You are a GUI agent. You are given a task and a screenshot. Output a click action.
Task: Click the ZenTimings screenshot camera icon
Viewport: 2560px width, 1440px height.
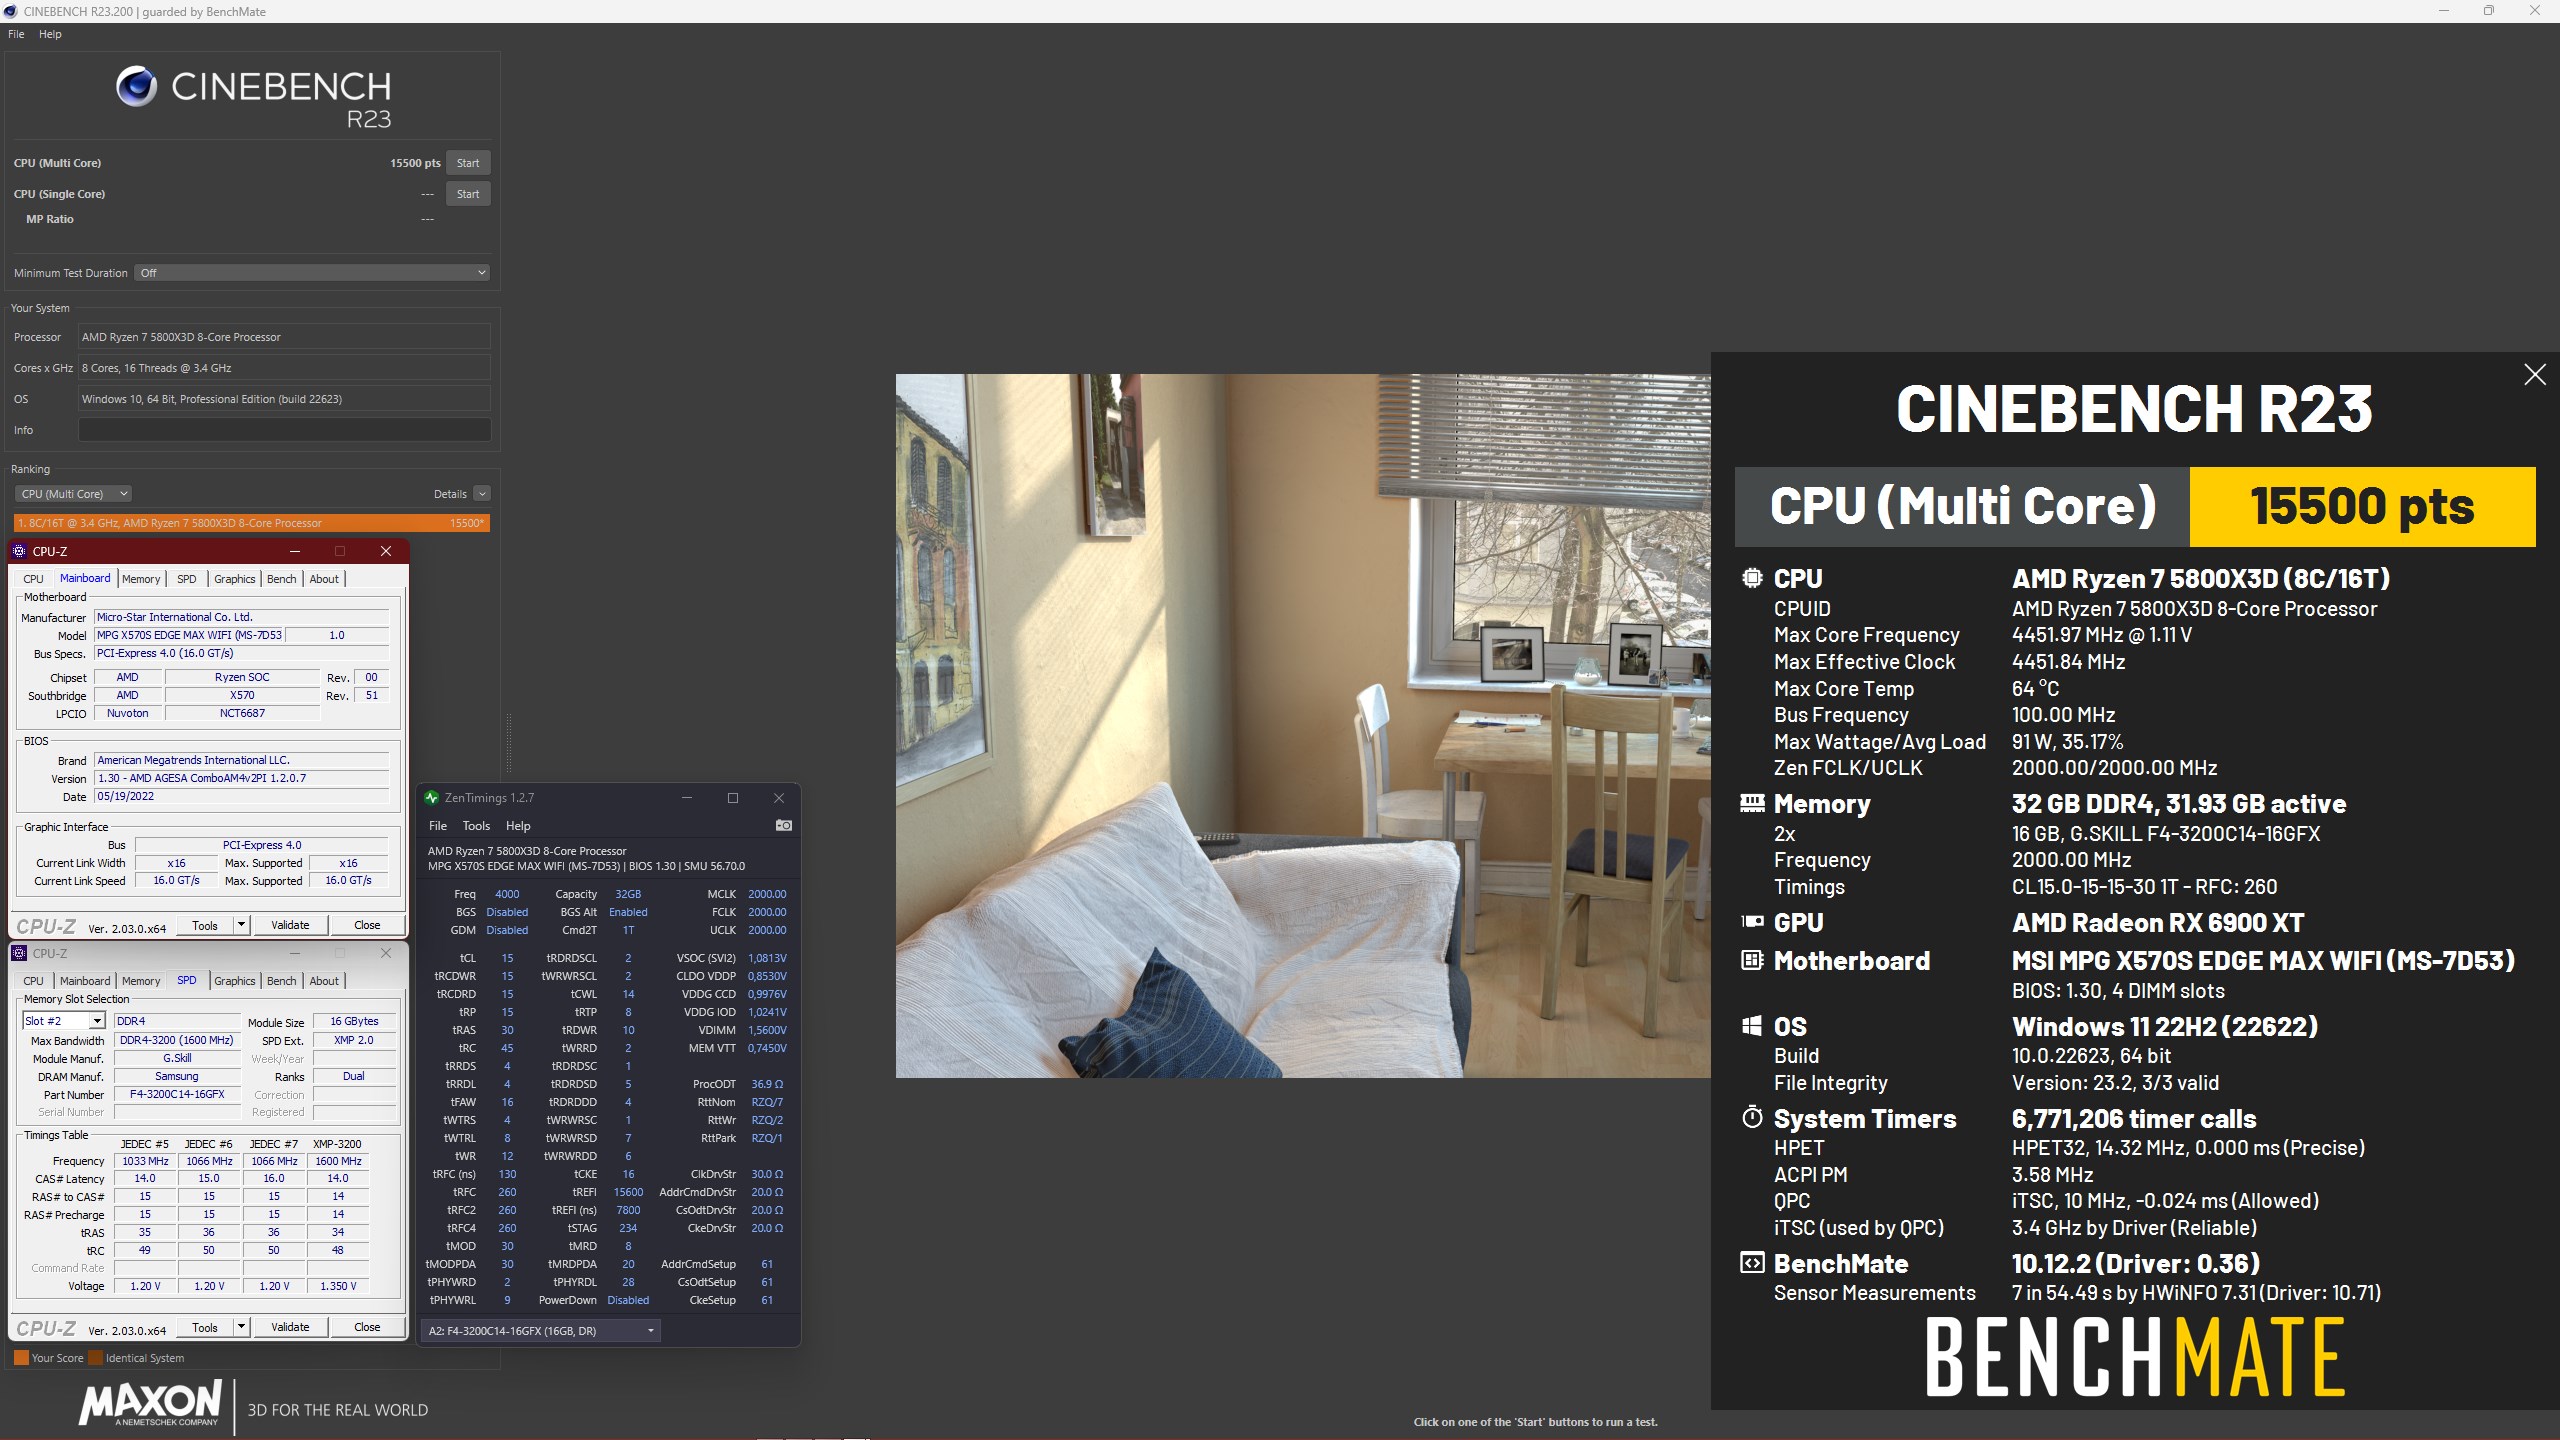pos(784,825)
